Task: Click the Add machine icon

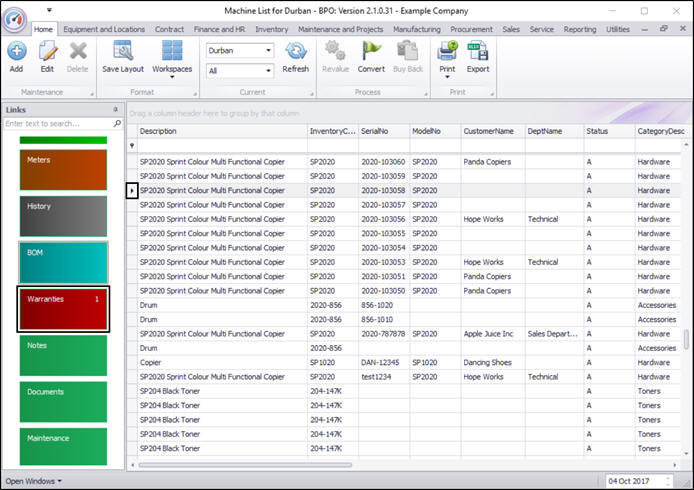Action: coord(16,51)
